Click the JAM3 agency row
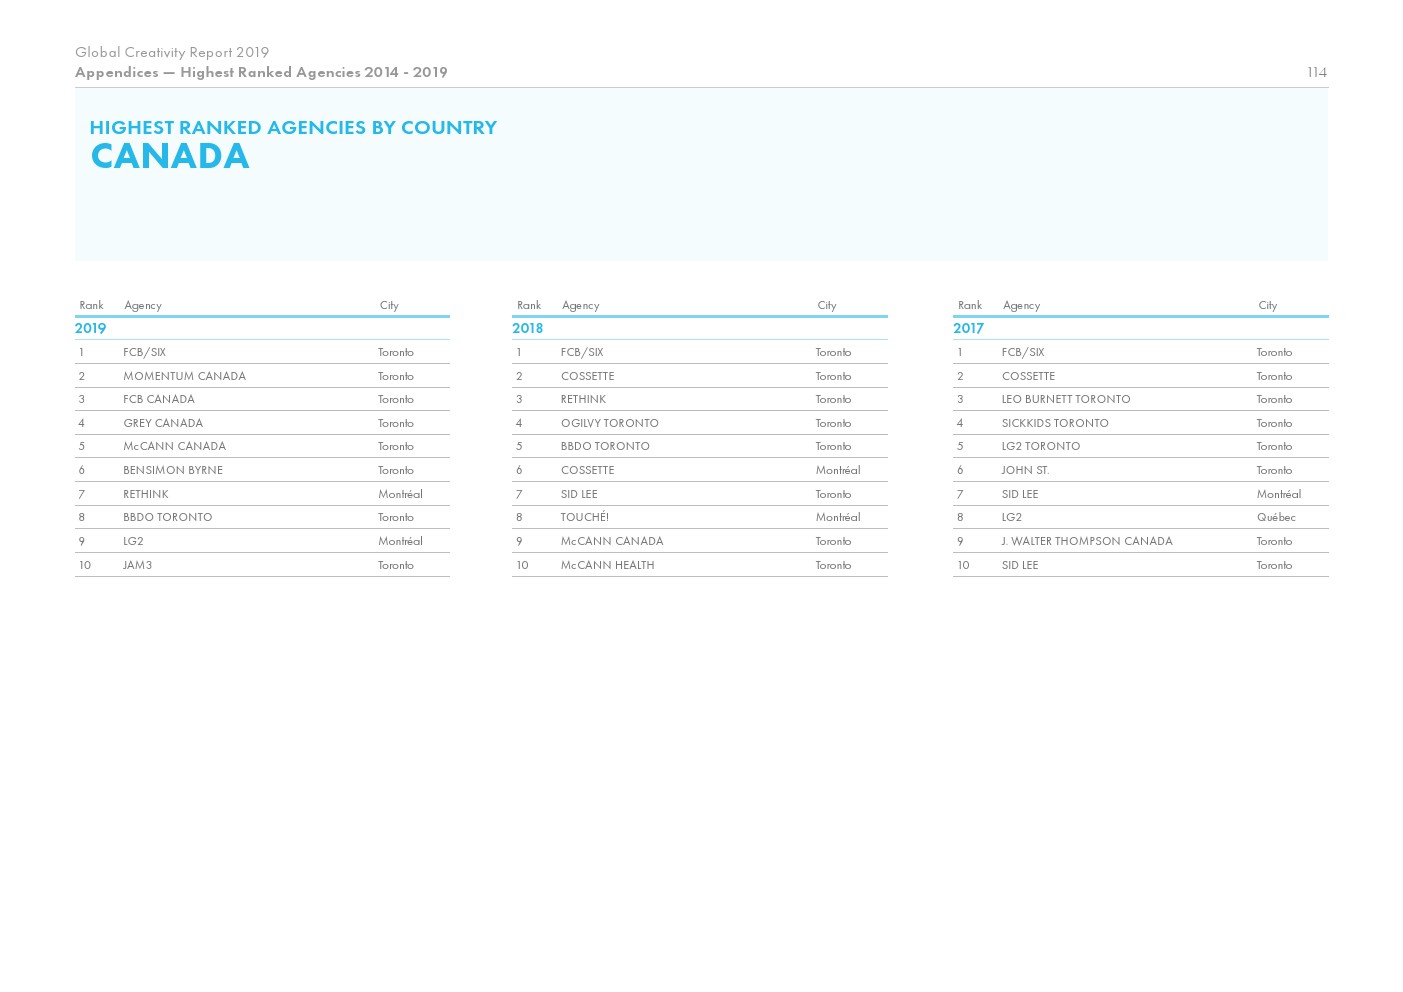1403x992 pixels. point(137,565)
